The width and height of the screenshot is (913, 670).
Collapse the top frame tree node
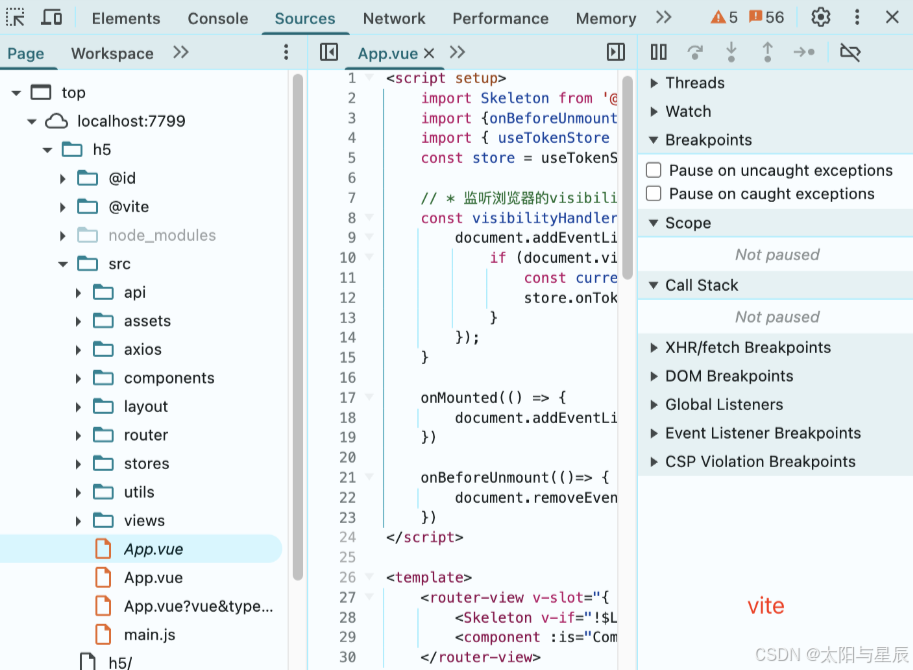click(x=16, y=93)
